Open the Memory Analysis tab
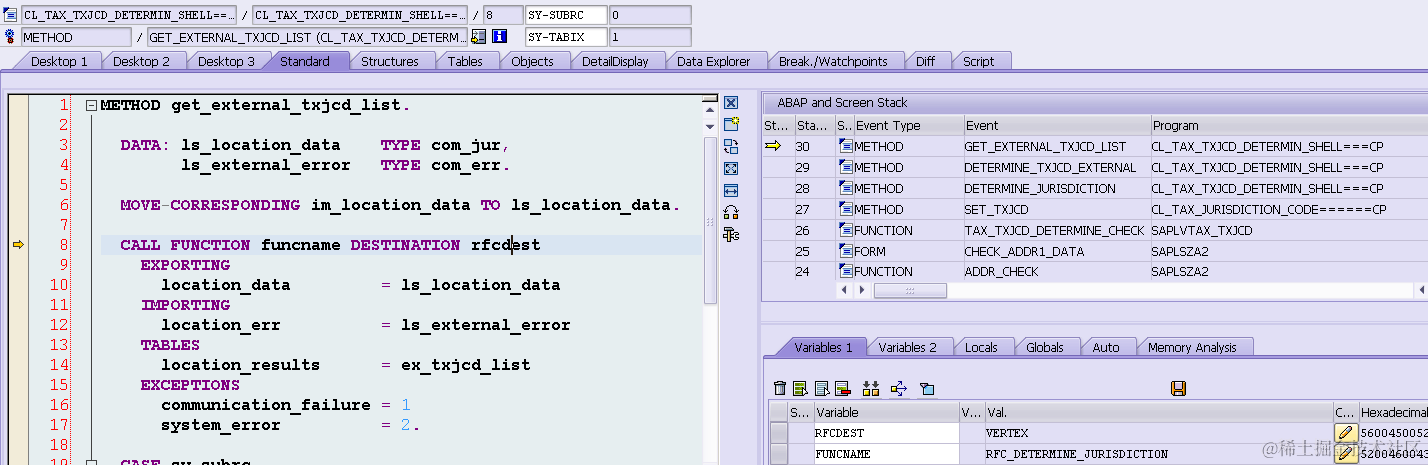The image size is (1428, 465). (1192, 347)
